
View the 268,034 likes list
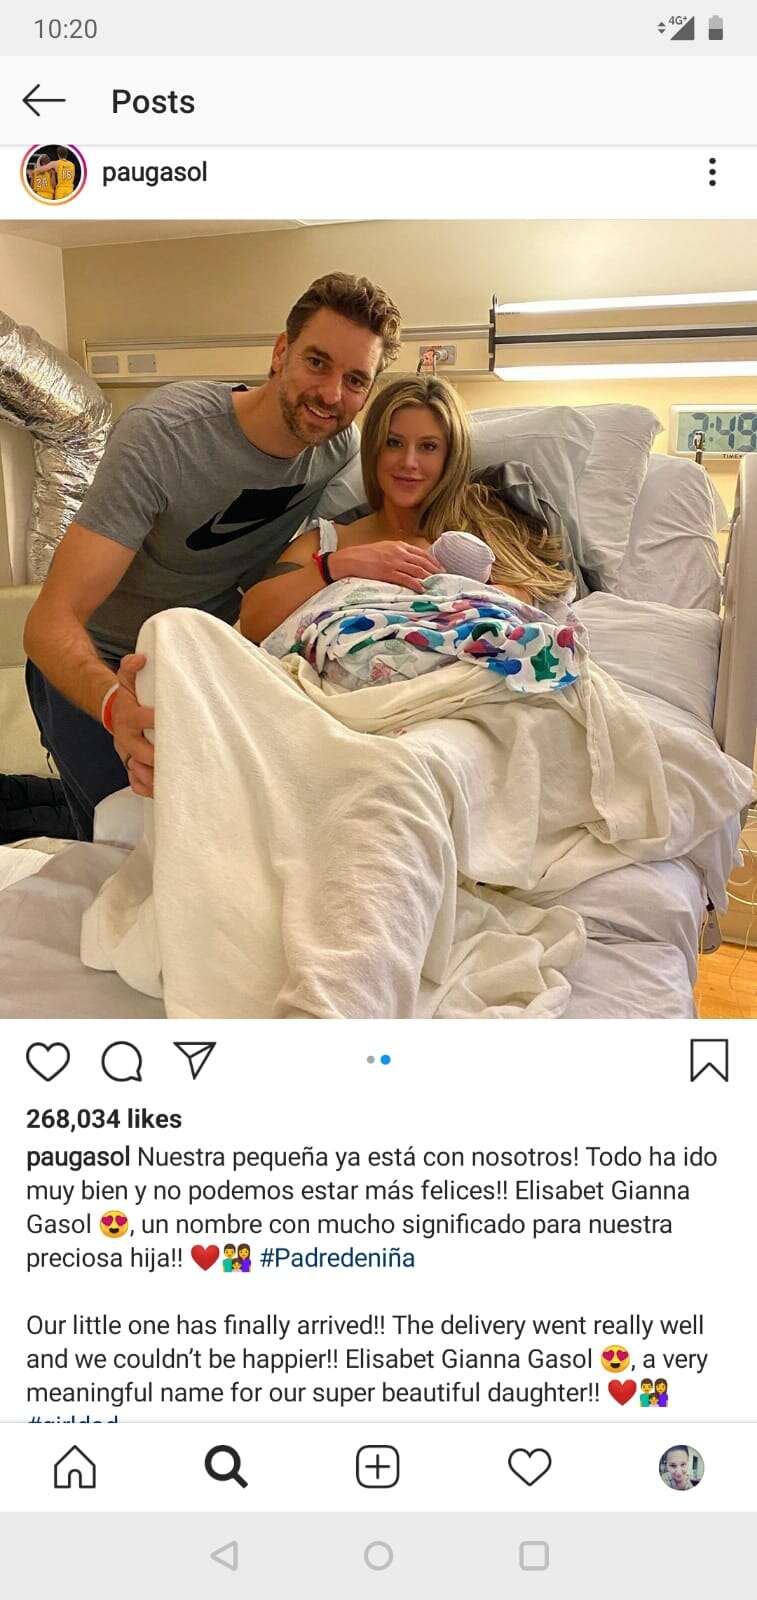104,1119
